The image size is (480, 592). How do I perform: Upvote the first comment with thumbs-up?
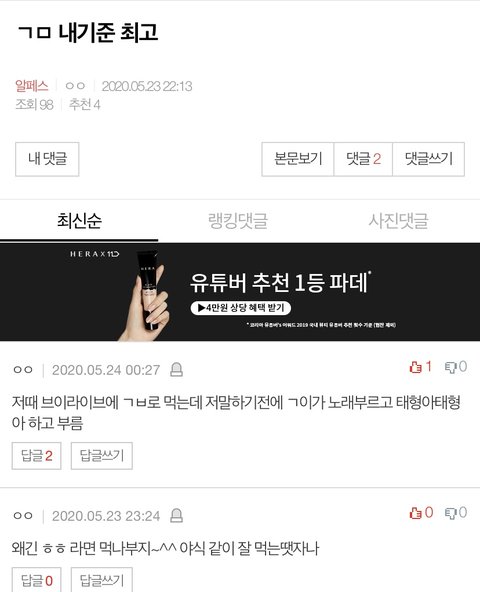(420, 367)
